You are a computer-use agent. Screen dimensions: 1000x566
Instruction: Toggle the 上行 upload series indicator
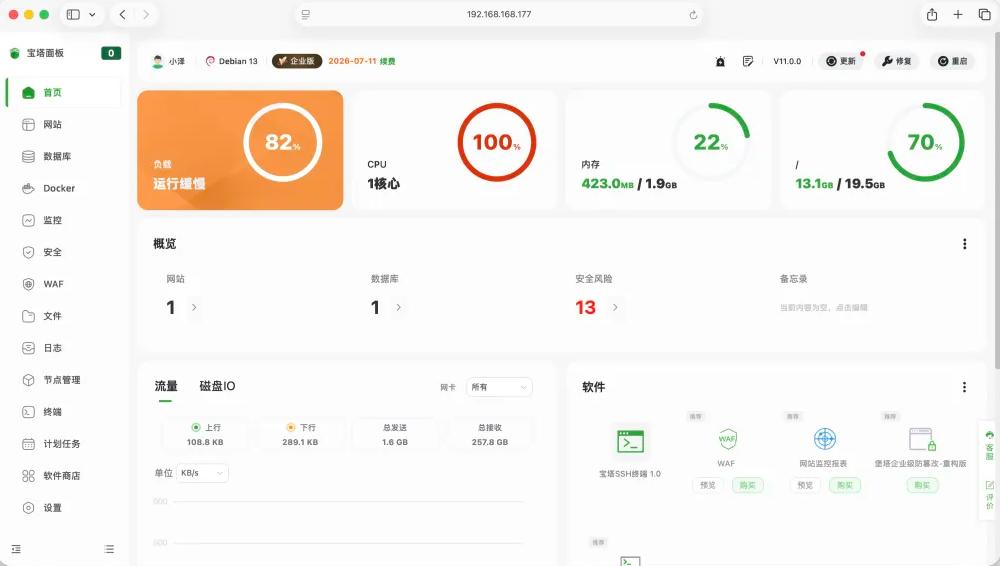pos(196,427)
